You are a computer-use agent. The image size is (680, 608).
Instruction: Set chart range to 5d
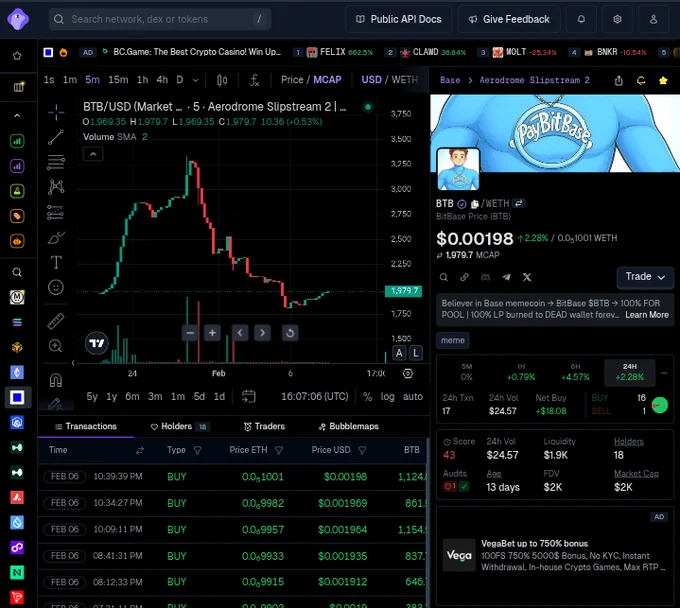click(x=199, y=396)
